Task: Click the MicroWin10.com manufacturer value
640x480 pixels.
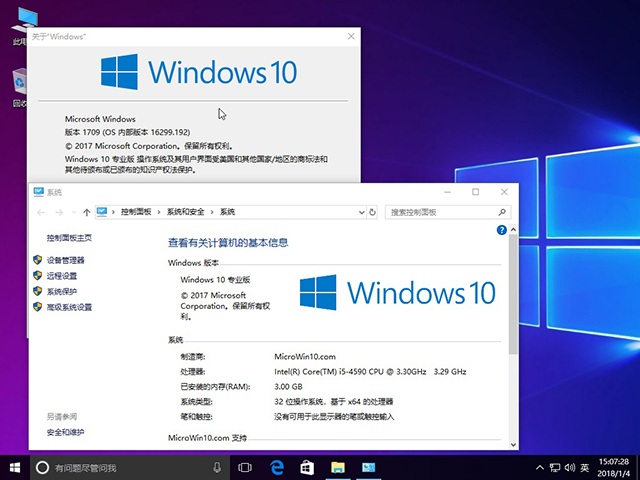Action: click(x=305, y=357)
